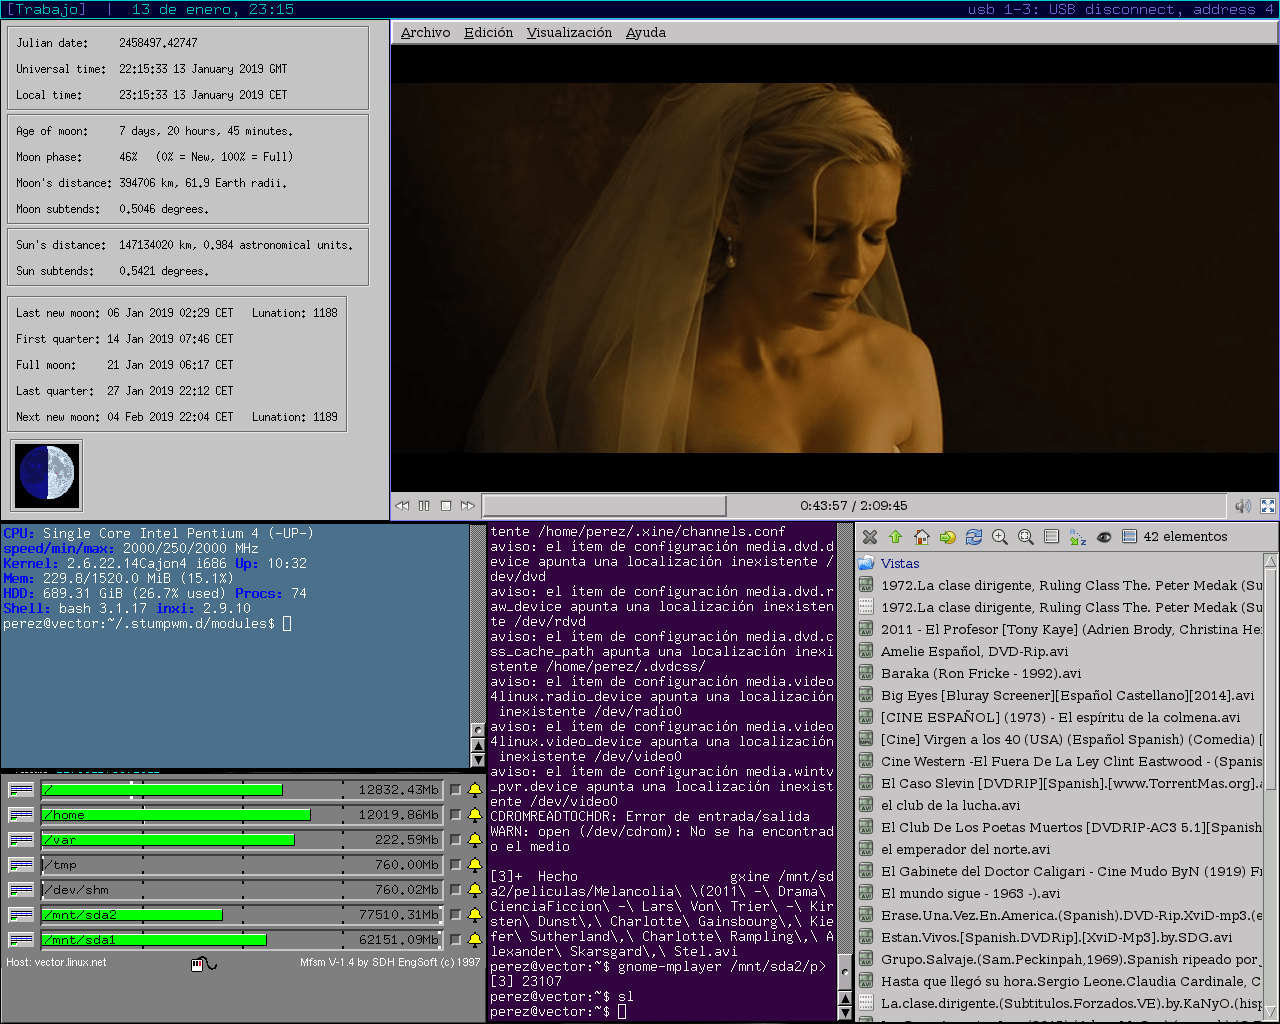Click the alarm bell for /var
1280x1024 pixels.
point(475,840)
